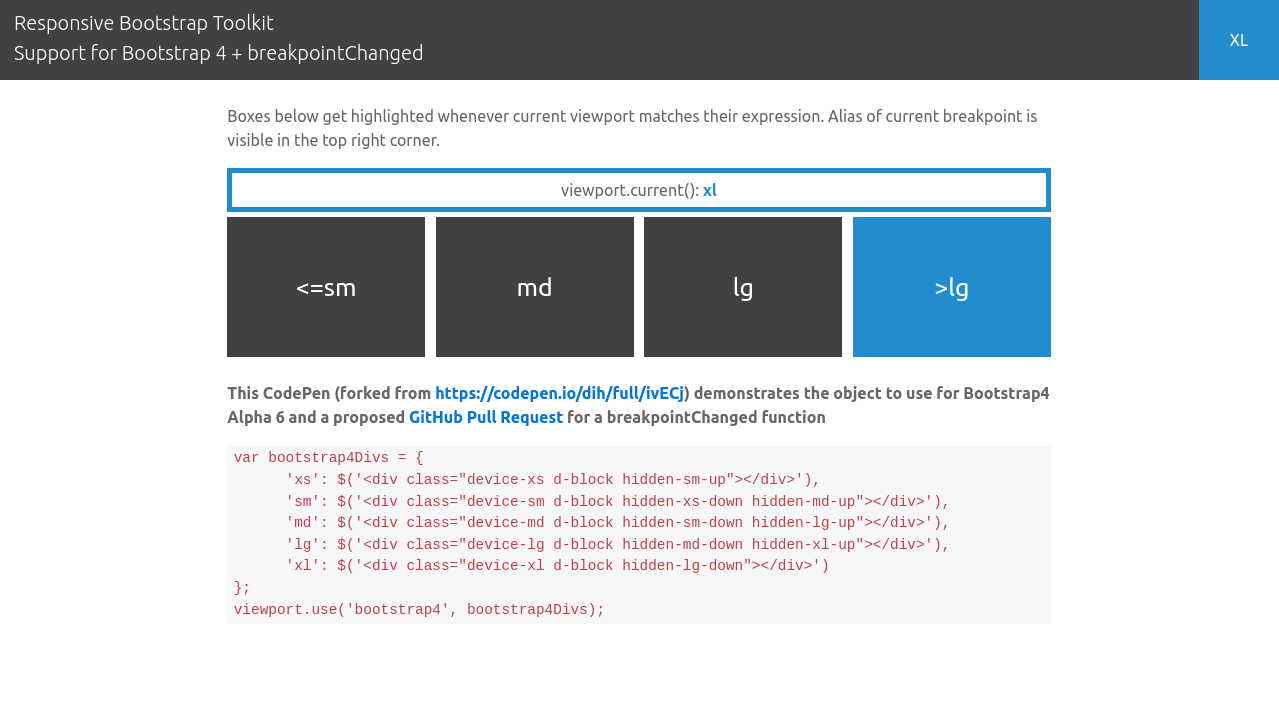
Task: Click the blue xl value text
Action: 710,190
